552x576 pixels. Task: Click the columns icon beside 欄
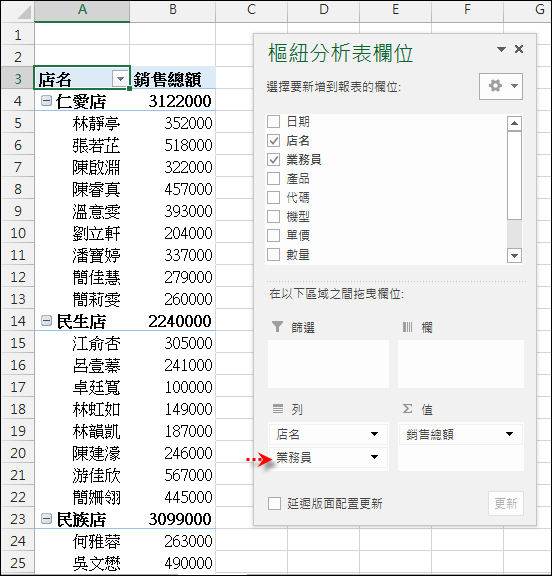(x=407, y=327)
